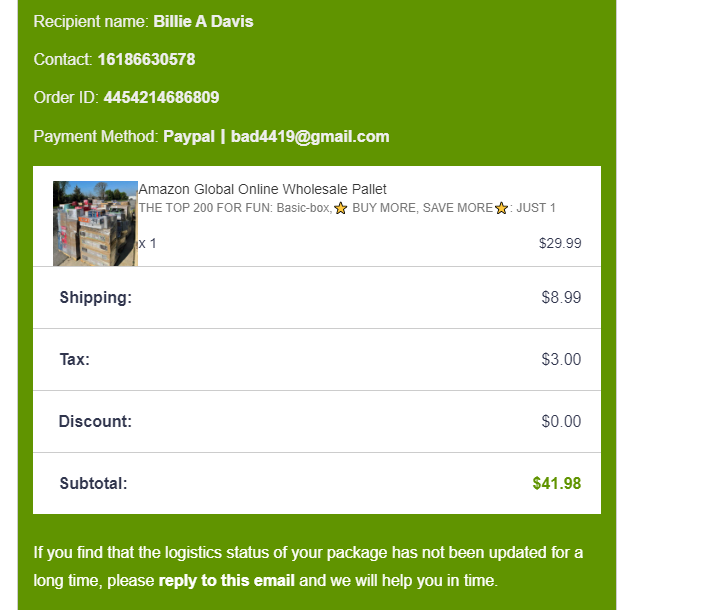Screen dimensions: 722x610
Task: Click the Shipping row label
Action: tap(95, 297)
